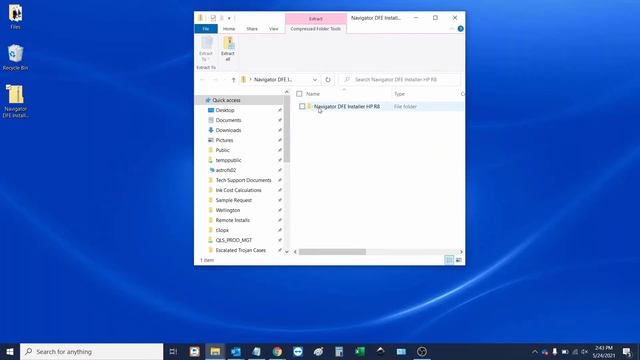Viewport: 640px width, 360px height.
Task: Open Sample Request in sidebar
Action: (233, 200)
